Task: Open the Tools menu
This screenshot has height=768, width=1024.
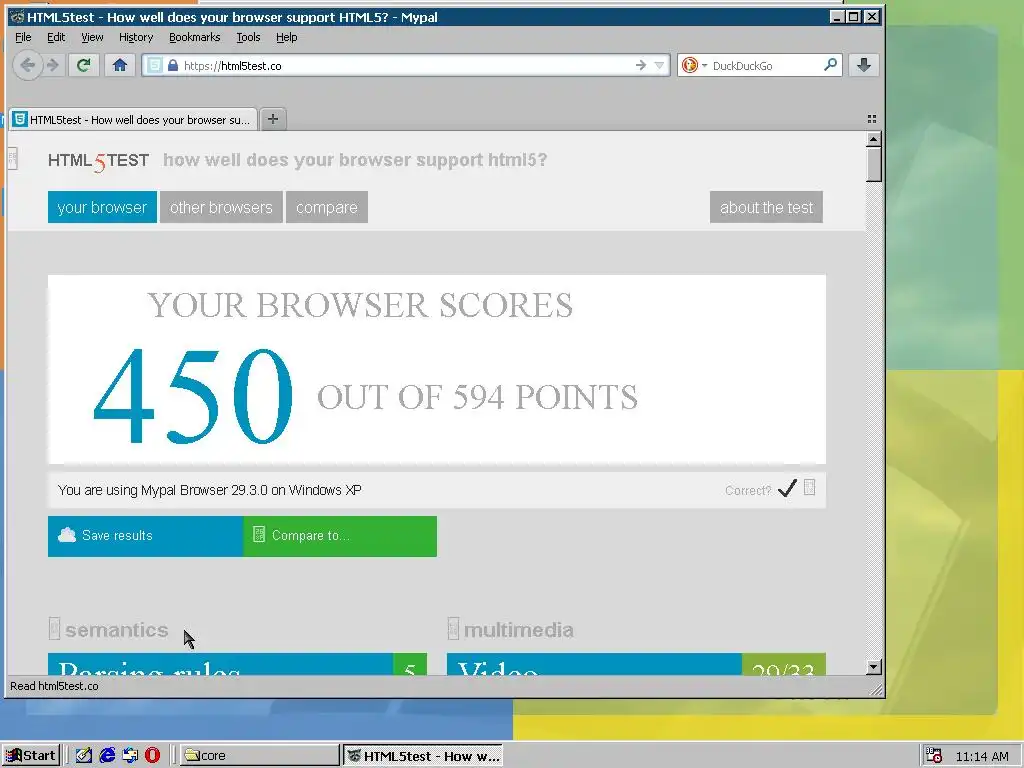Action: click(248, 37)
